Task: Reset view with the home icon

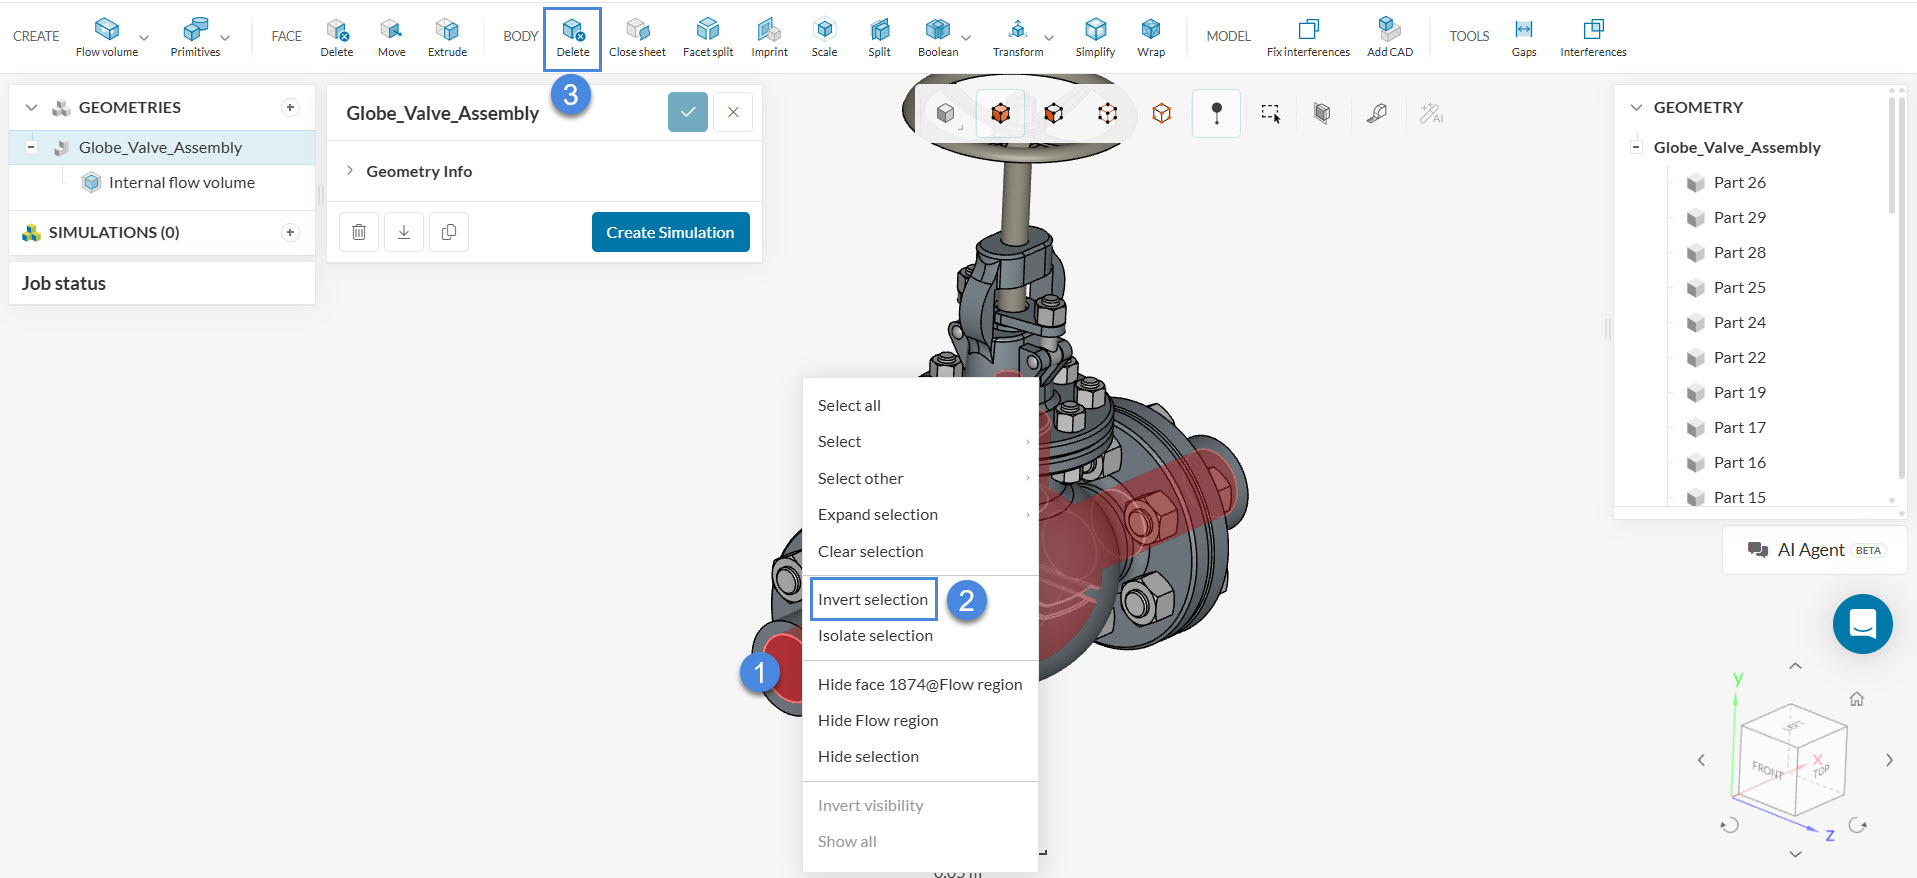Action: pos(1856,699)
